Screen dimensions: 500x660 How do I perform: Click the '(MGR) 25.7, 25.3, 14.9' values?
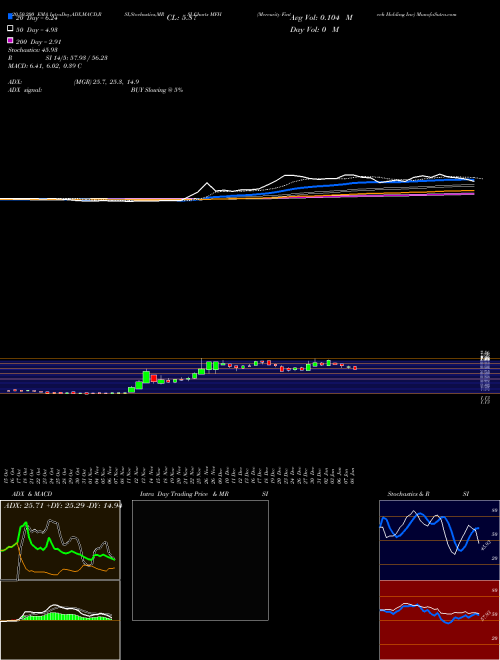pos(106,82)
